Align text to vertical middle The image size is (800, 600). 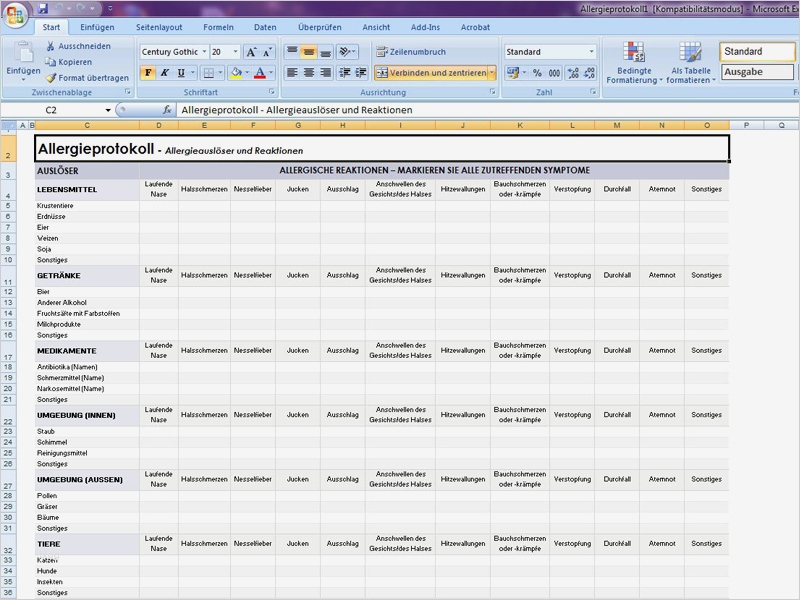(x=309, y=52)
